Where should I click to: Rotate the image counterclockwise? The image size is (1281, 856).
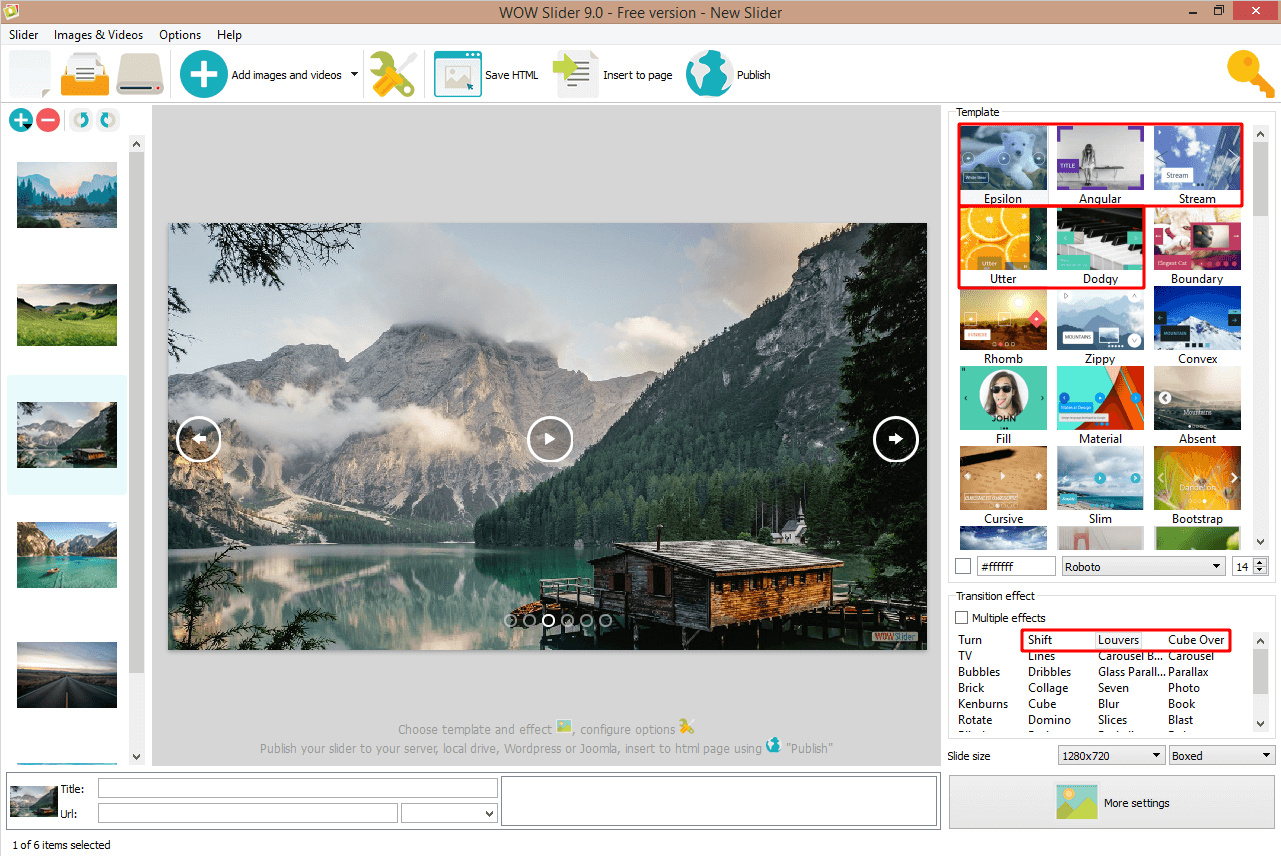(79, 120)
